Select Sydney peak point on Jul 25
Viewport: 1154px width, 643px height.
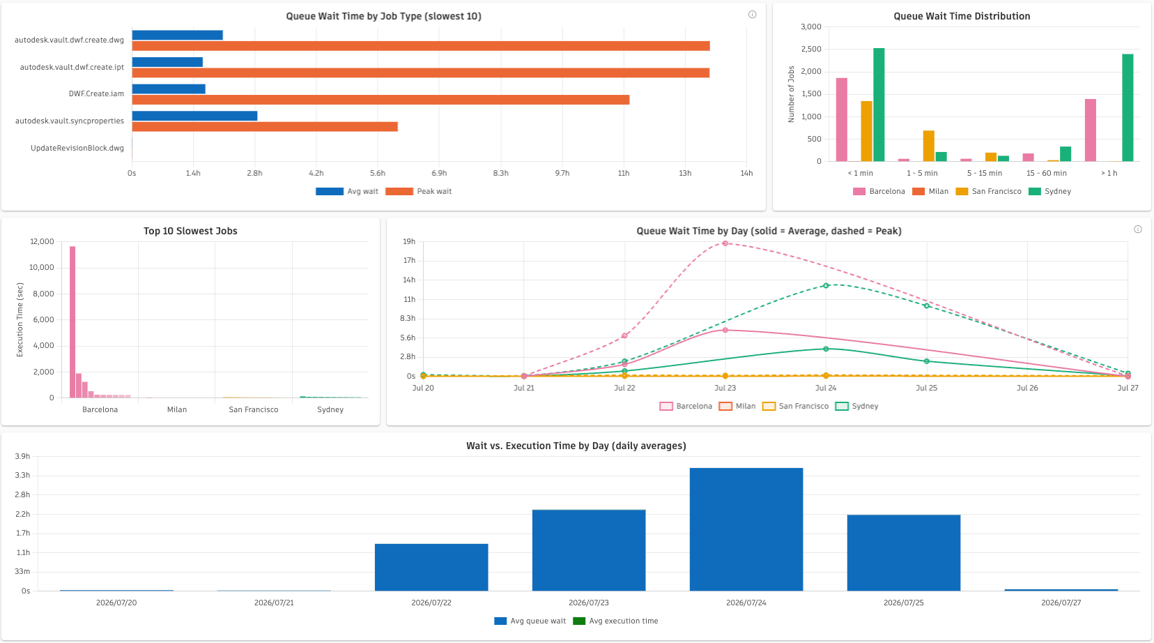coord(927,306)
